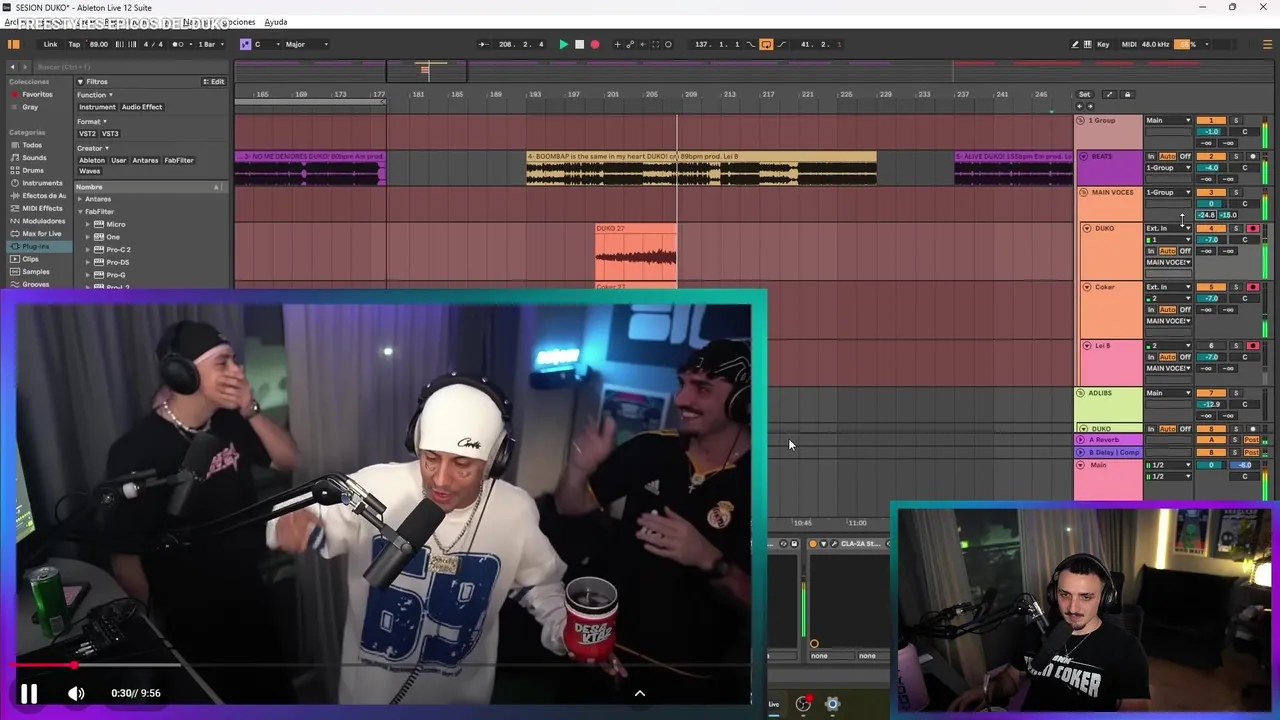
Task: Toggle the metronome icon
Action: pyautogui.click(x=178, y=44)
